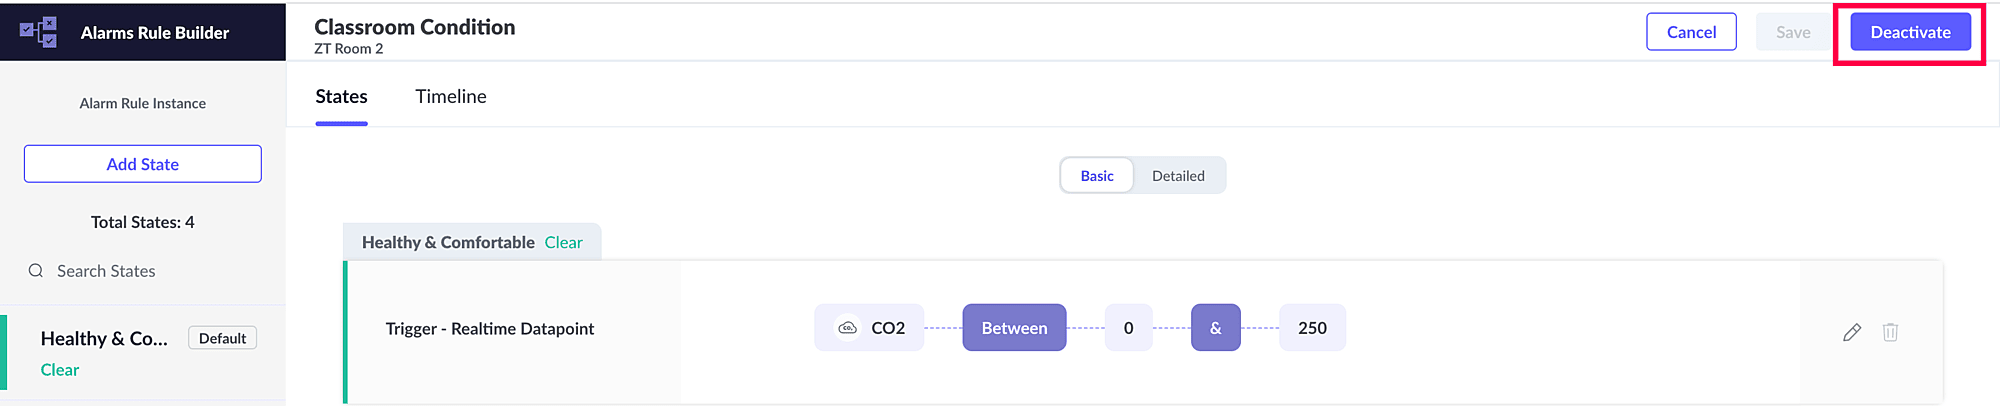Click the Deactivate button
2000x406 pixels.
[x=1910, y=32]
